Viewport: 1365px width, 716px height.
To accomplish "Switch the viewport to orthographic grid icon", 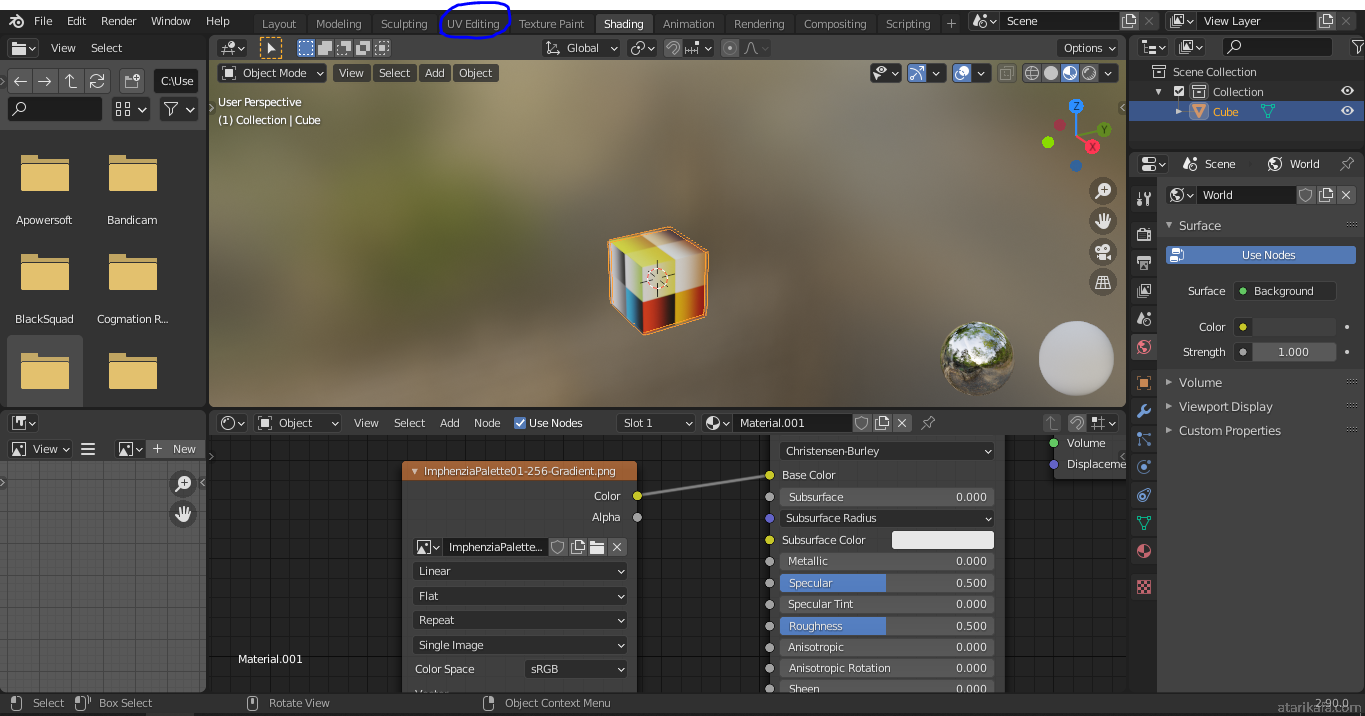I will pos(1103,283).
